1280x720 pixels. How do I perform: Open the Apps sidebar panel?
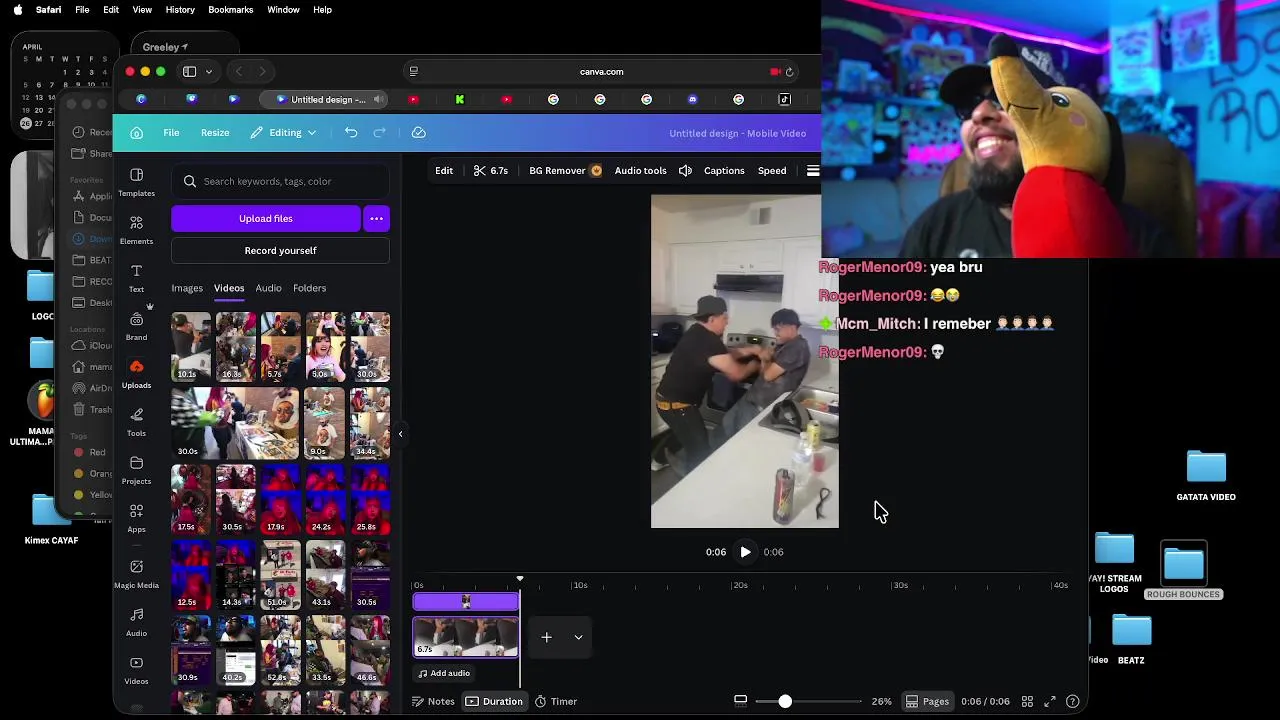click(x=136, y=518)
